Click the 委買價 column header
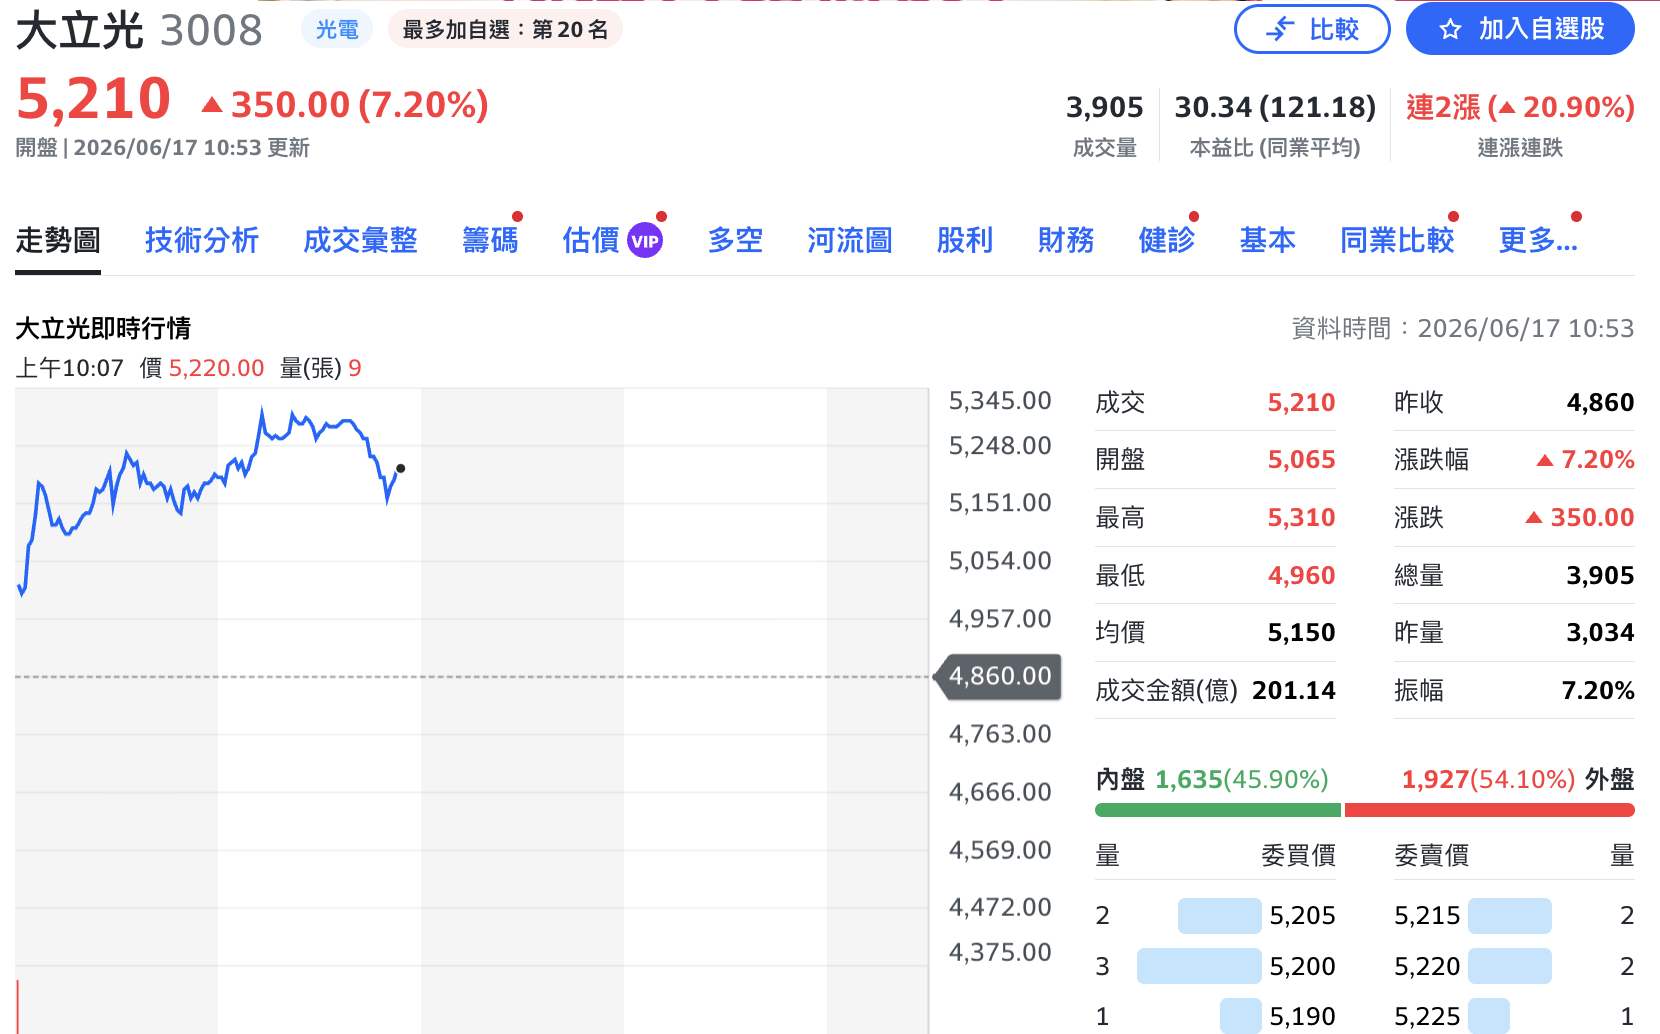Image resolution: width=1660 pixels, height=1034 pixels. pos(1298,856)
